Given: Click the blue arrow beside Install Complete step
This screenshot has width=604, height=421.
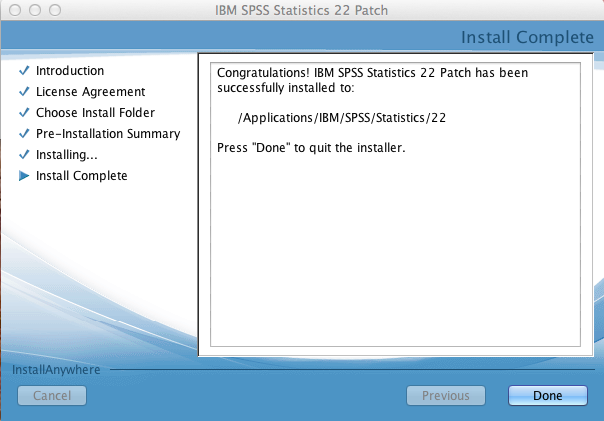Looking at the screenshot, I should (x=24, y=176).
